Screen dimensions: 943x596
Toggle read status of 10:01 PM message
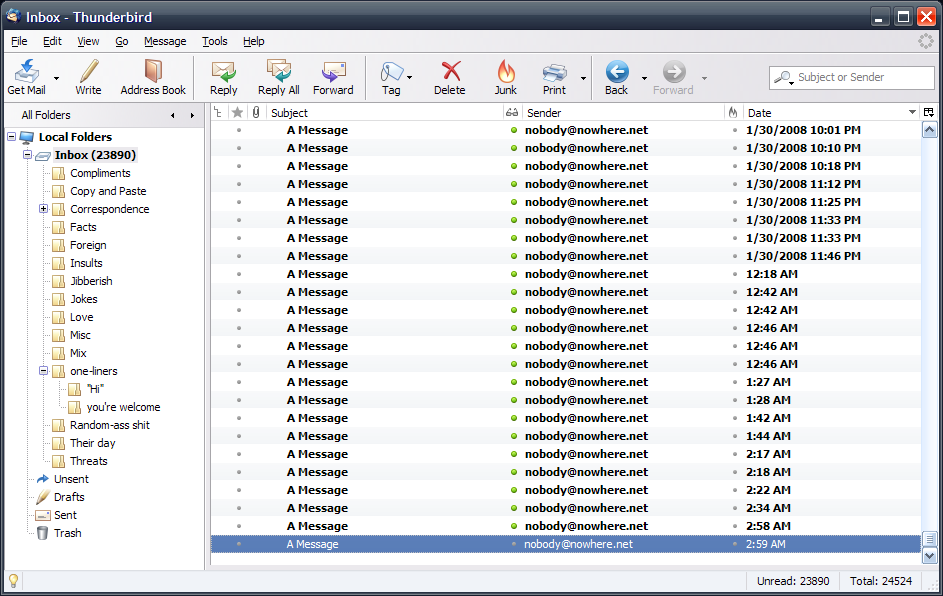(514, 130)
